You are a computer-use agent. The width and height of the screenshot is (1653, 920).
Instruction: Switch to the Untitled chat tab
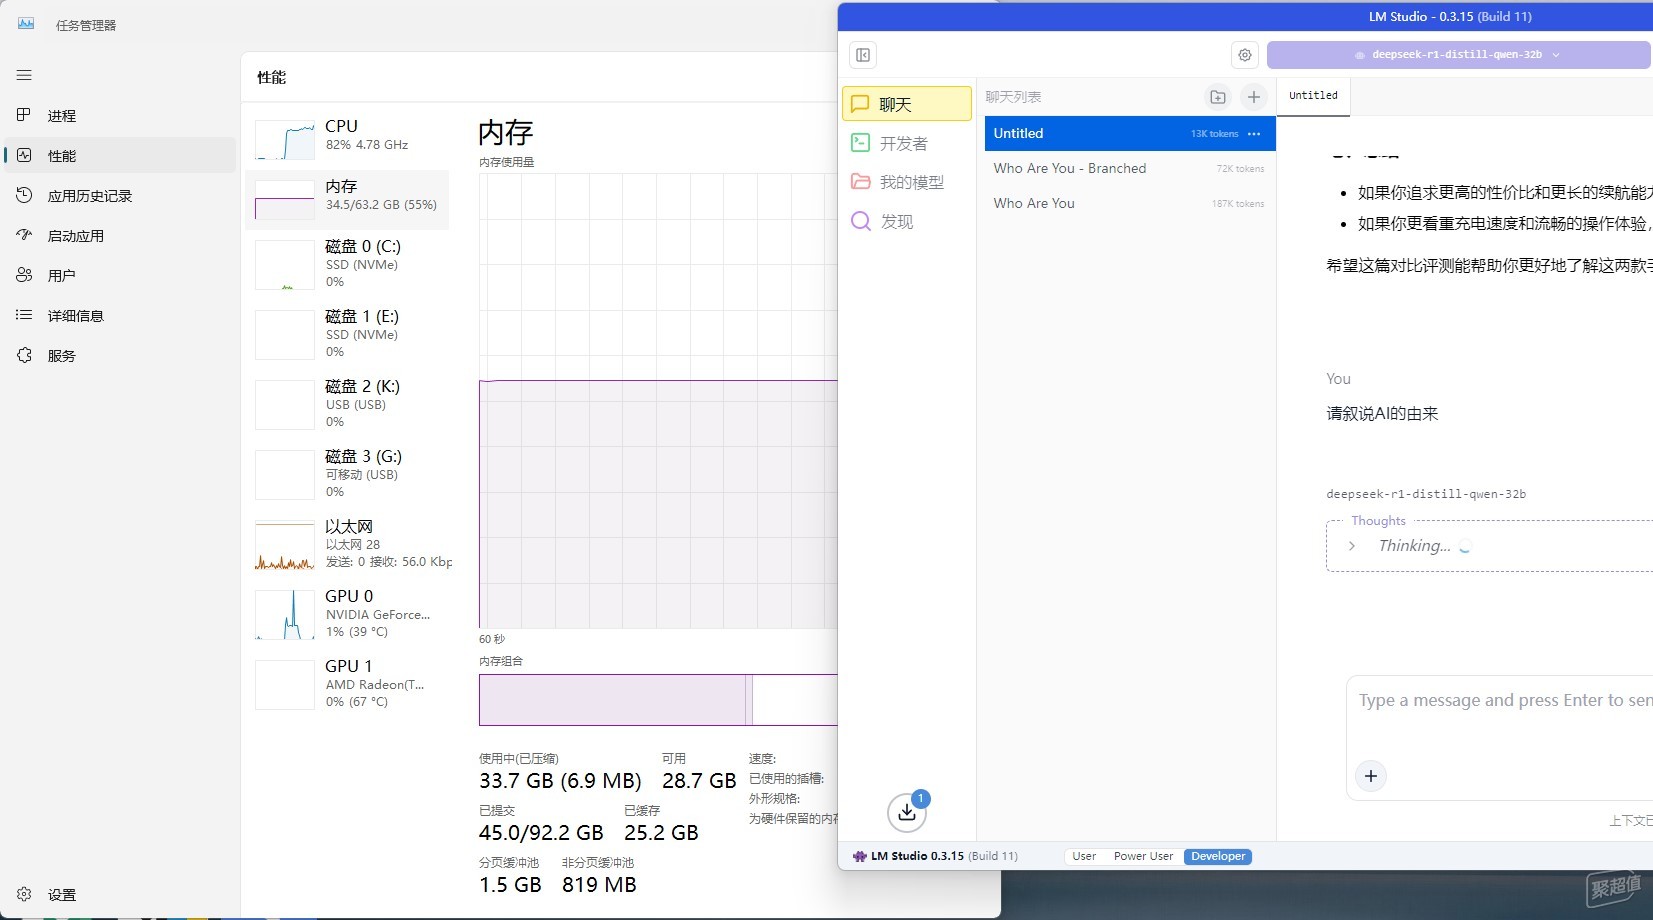click(1313, 96)
